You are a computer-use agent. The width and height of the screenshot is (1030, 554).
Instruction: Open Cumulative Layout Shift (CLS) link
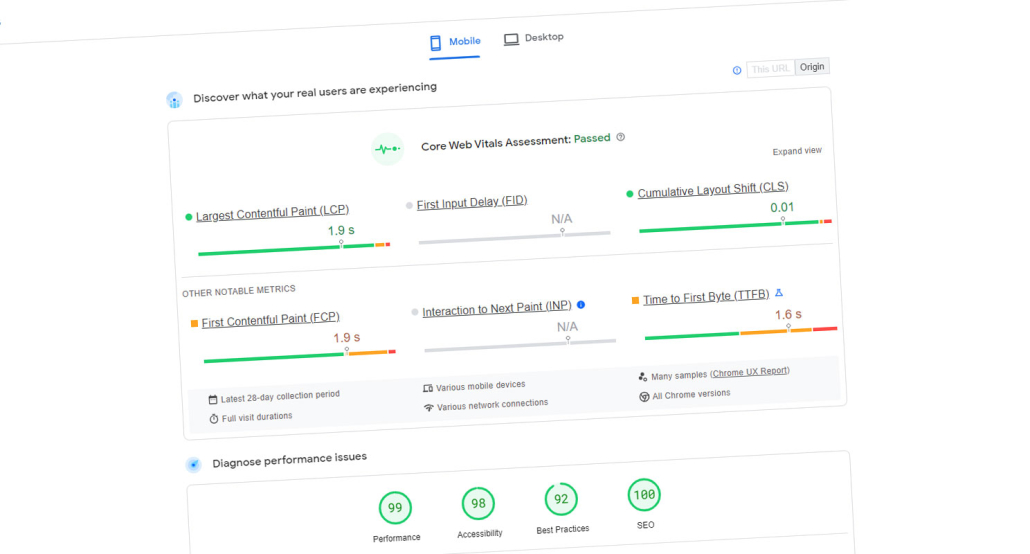(712, 189)
